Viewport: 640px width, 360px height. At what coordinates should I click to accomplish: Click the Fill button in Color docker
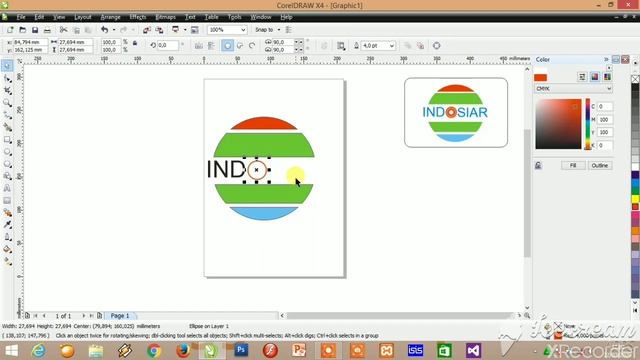coord(573,165)
